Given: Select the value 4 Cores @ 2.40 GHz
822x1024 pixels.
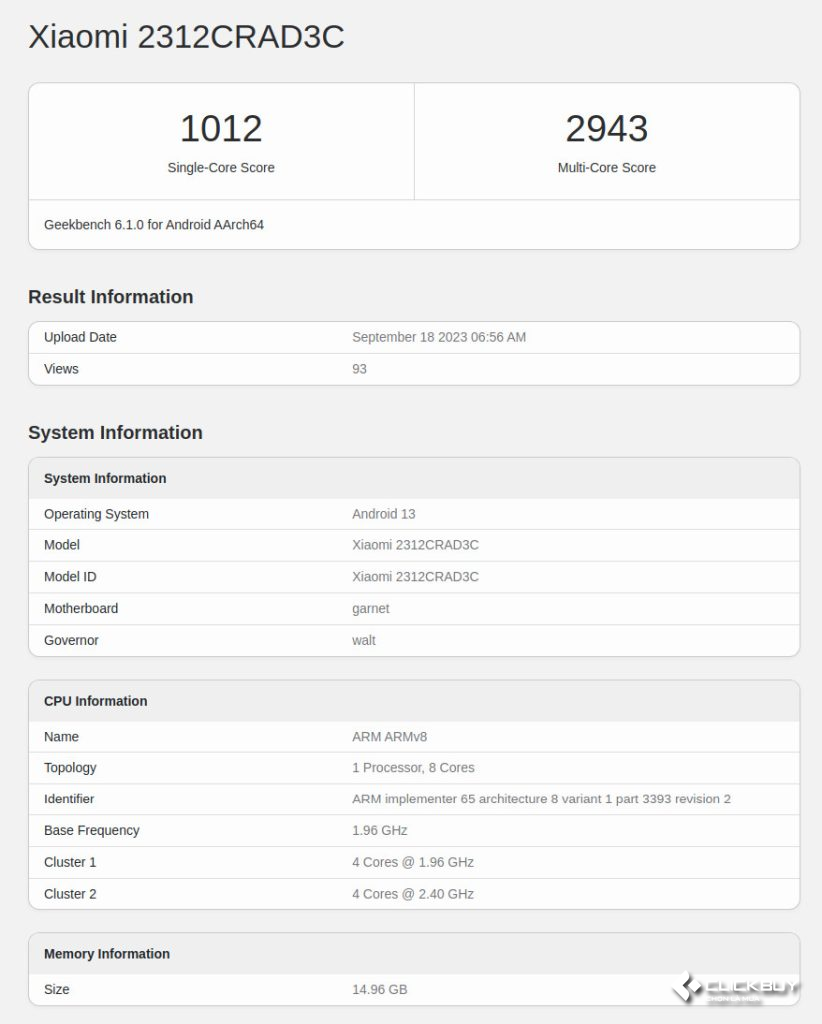Looking at the screenshot, I should point(413,895).
